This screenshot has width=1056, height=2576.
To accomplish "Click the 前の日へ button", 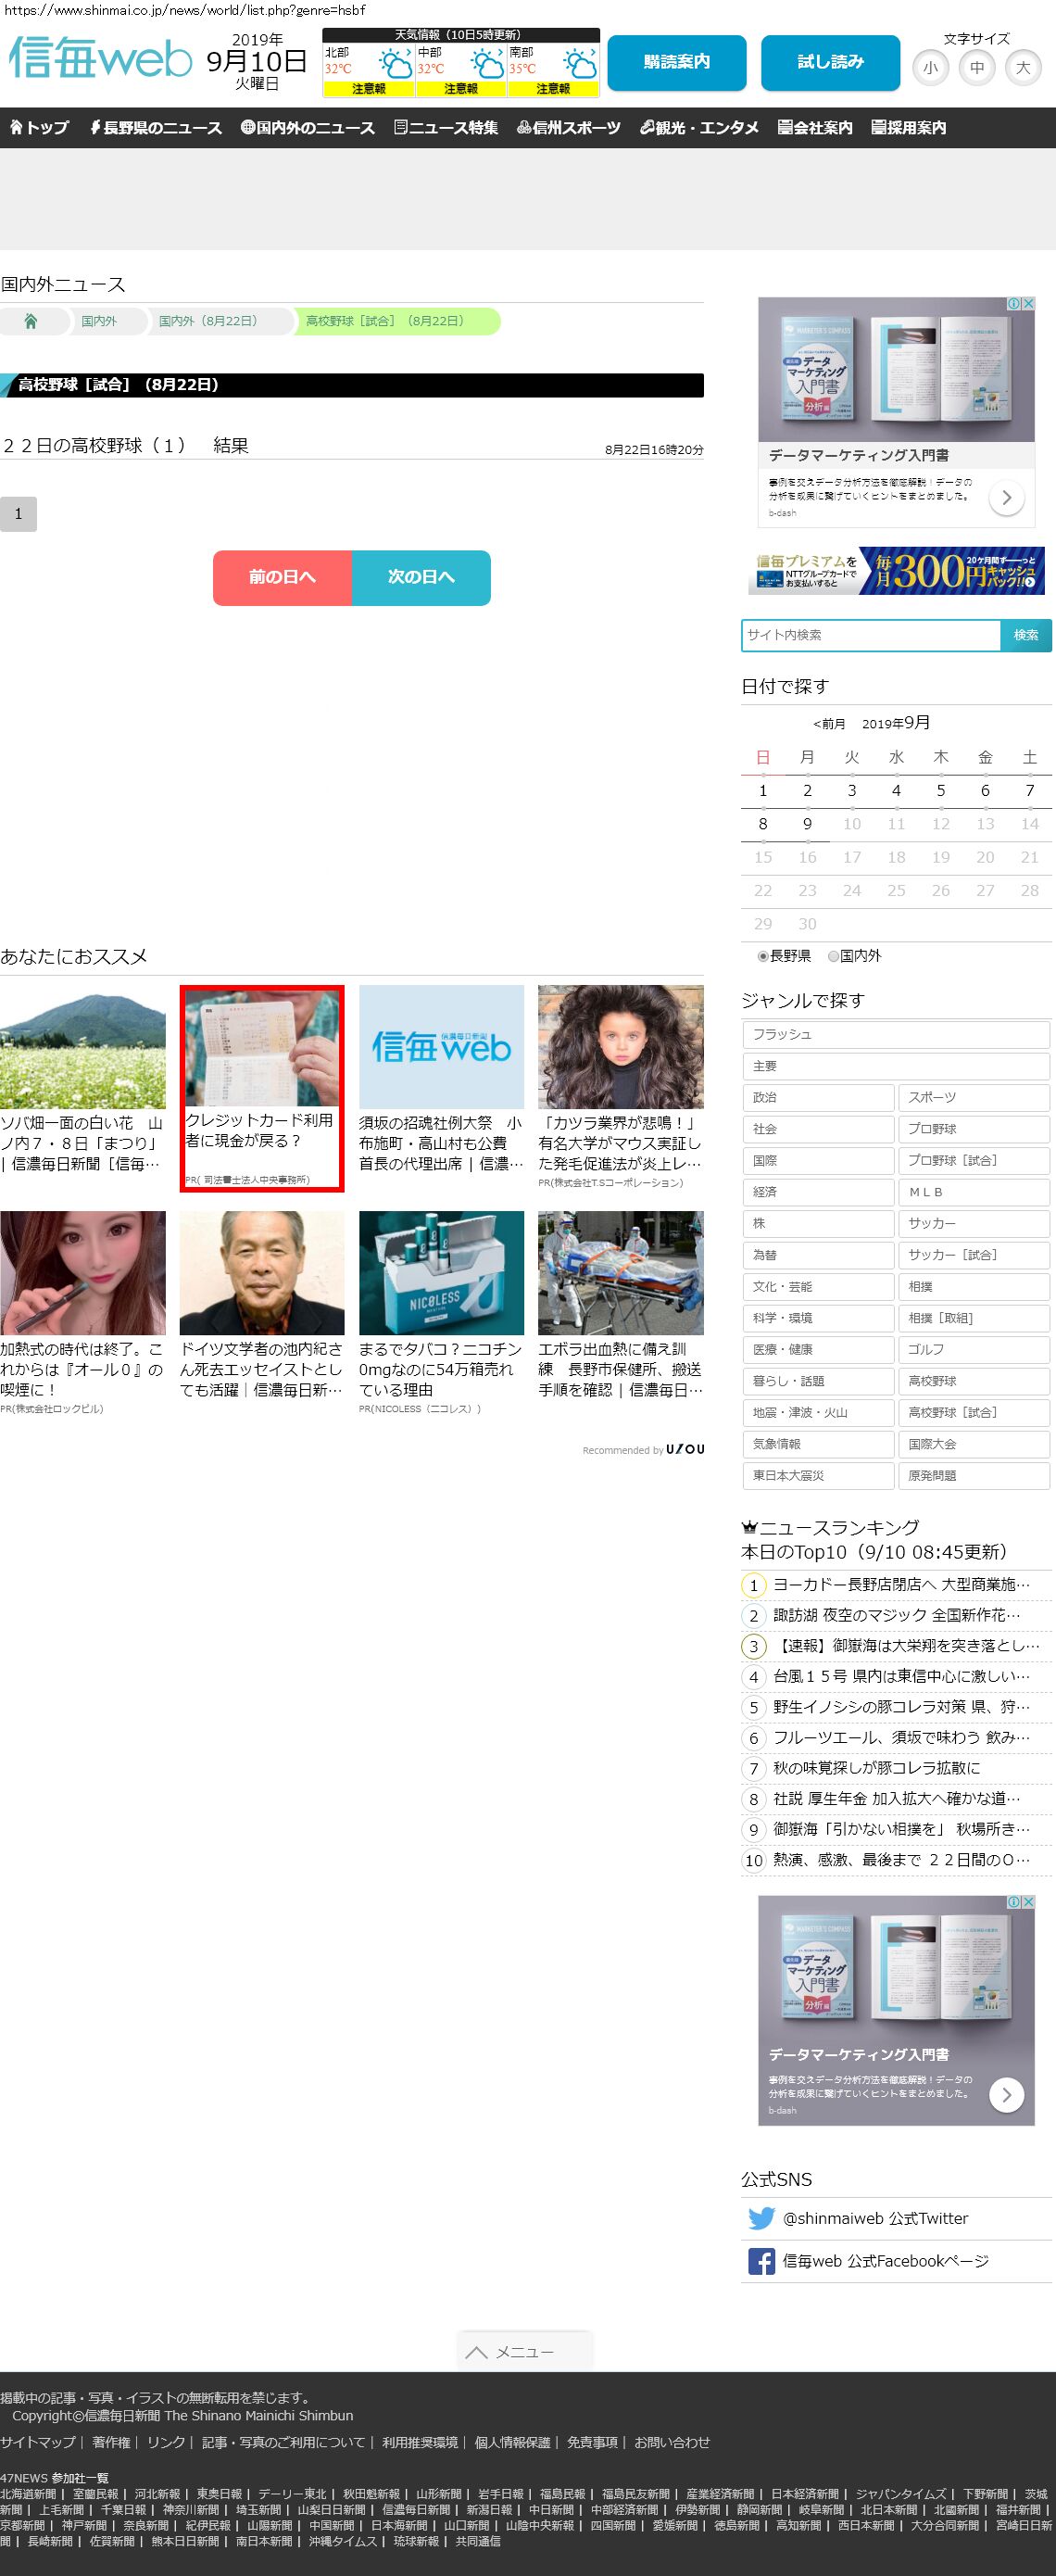I will click(282, 577).
